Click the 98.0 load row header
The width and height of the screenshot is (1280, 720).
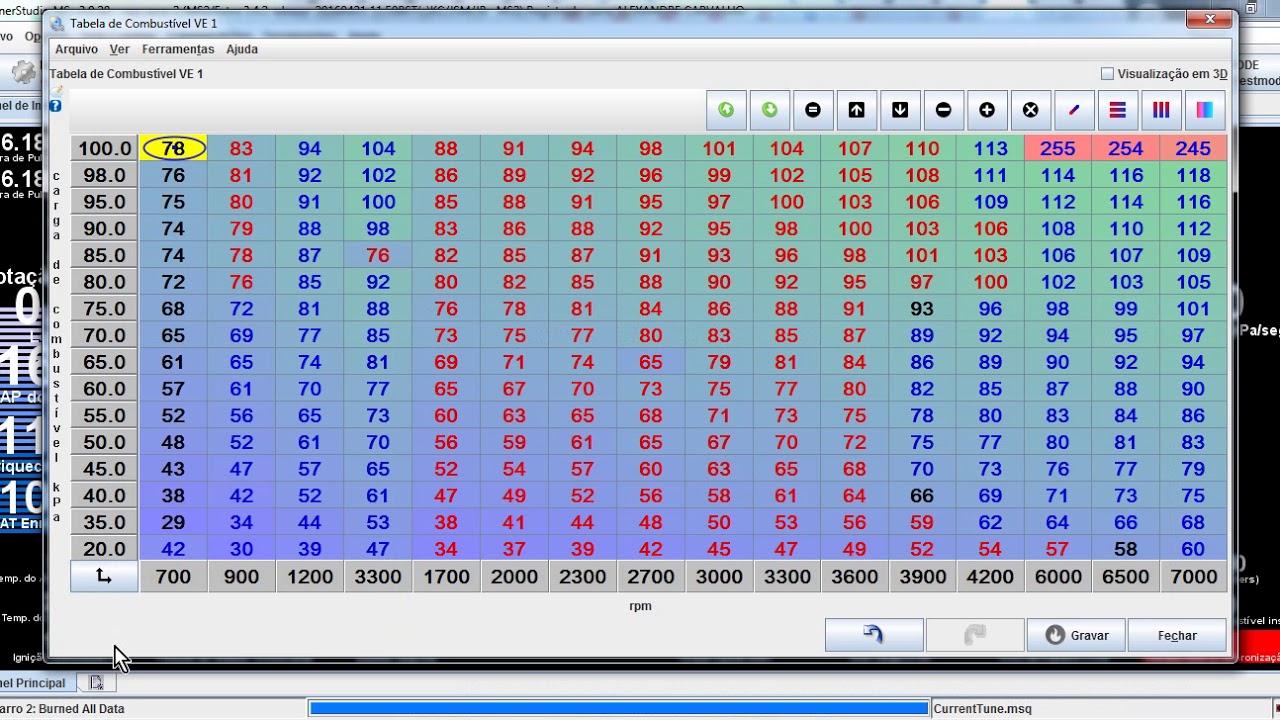click(104, 175)
